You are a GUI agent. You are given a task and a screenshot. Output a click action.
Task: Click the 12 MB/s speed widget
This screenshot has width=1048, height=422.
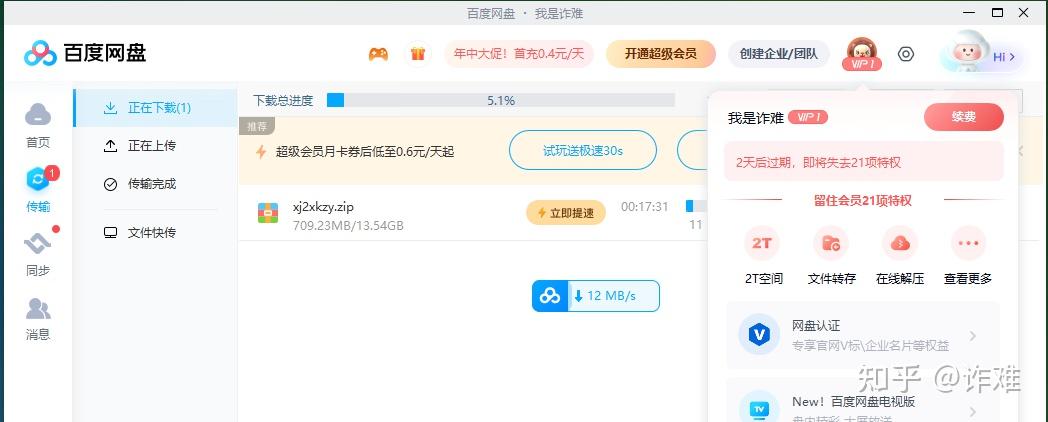point(596,296)
